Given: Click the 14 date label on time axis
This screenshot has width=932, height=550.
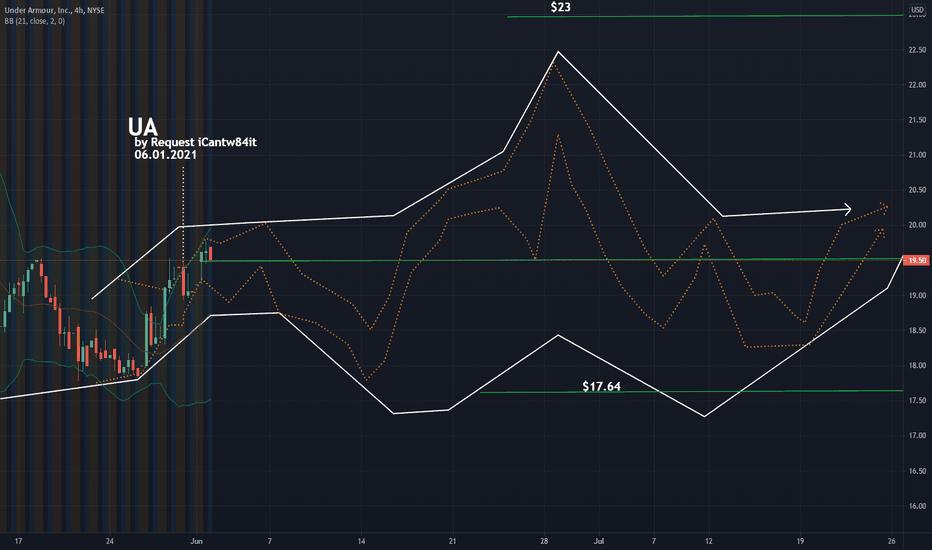Looking at the screenshot, I should click(x=361, y=541).
